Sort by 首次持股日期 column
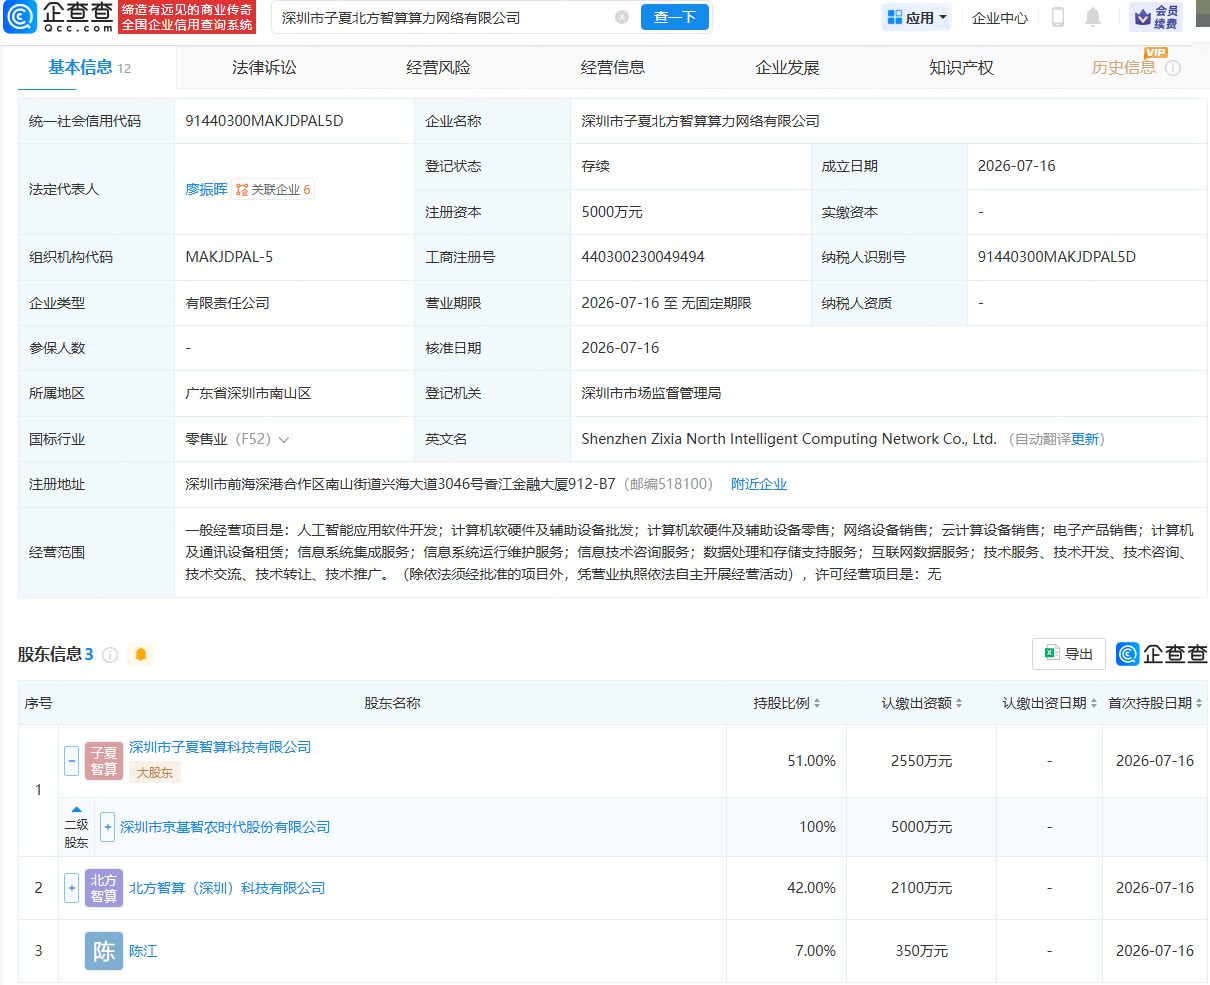 1155,703
